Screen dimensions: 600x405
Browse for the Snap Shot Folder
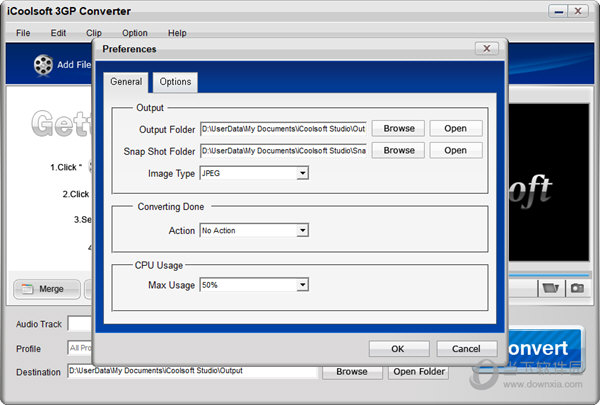pyautogui.click(x=398, y=150)
